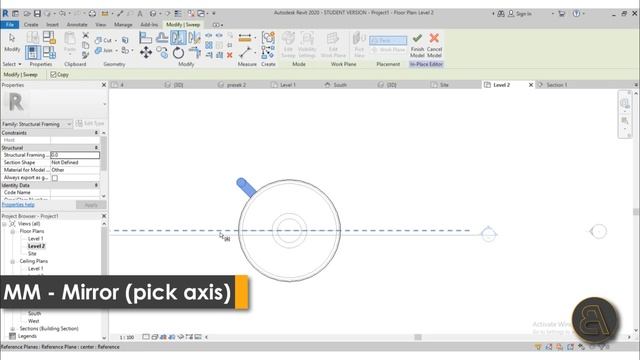The width and height of the screenshot is (640, 360).
Task: Click the 1 : 100 view scale
Action: click(x=127, y=338)
